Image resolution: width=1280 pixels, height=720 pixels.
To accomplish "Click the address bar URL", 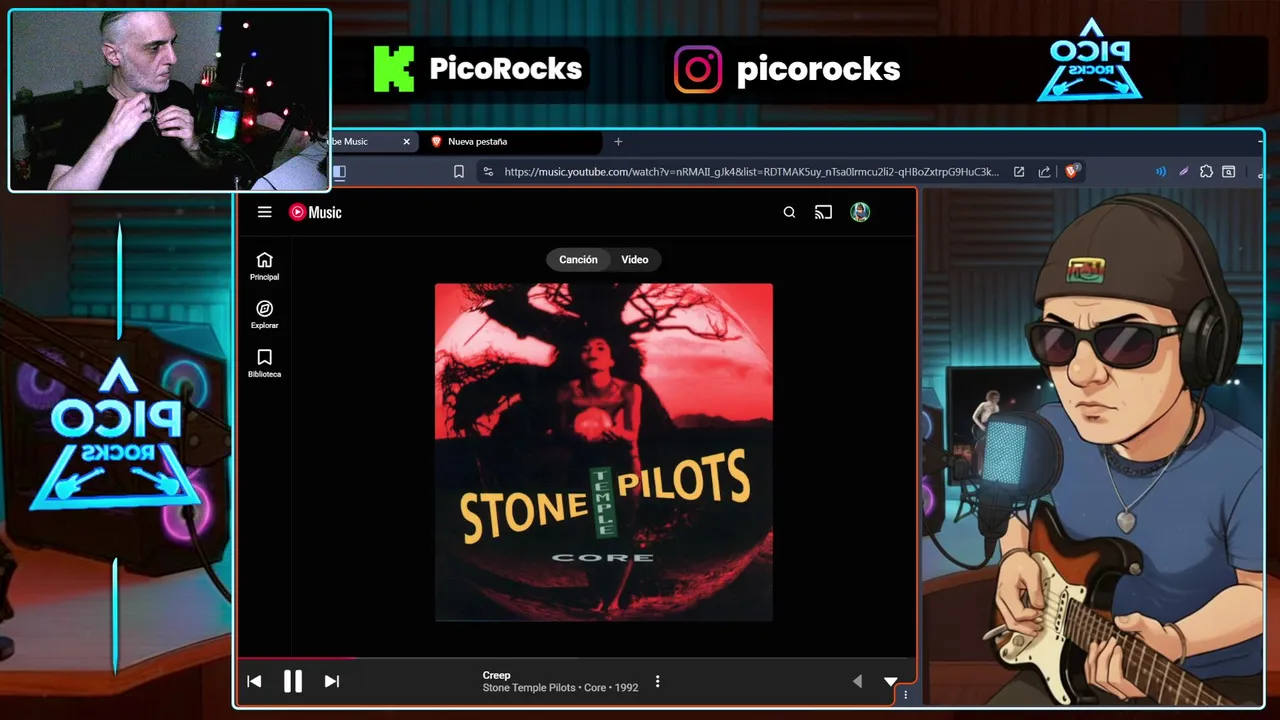I will [751, 172].
